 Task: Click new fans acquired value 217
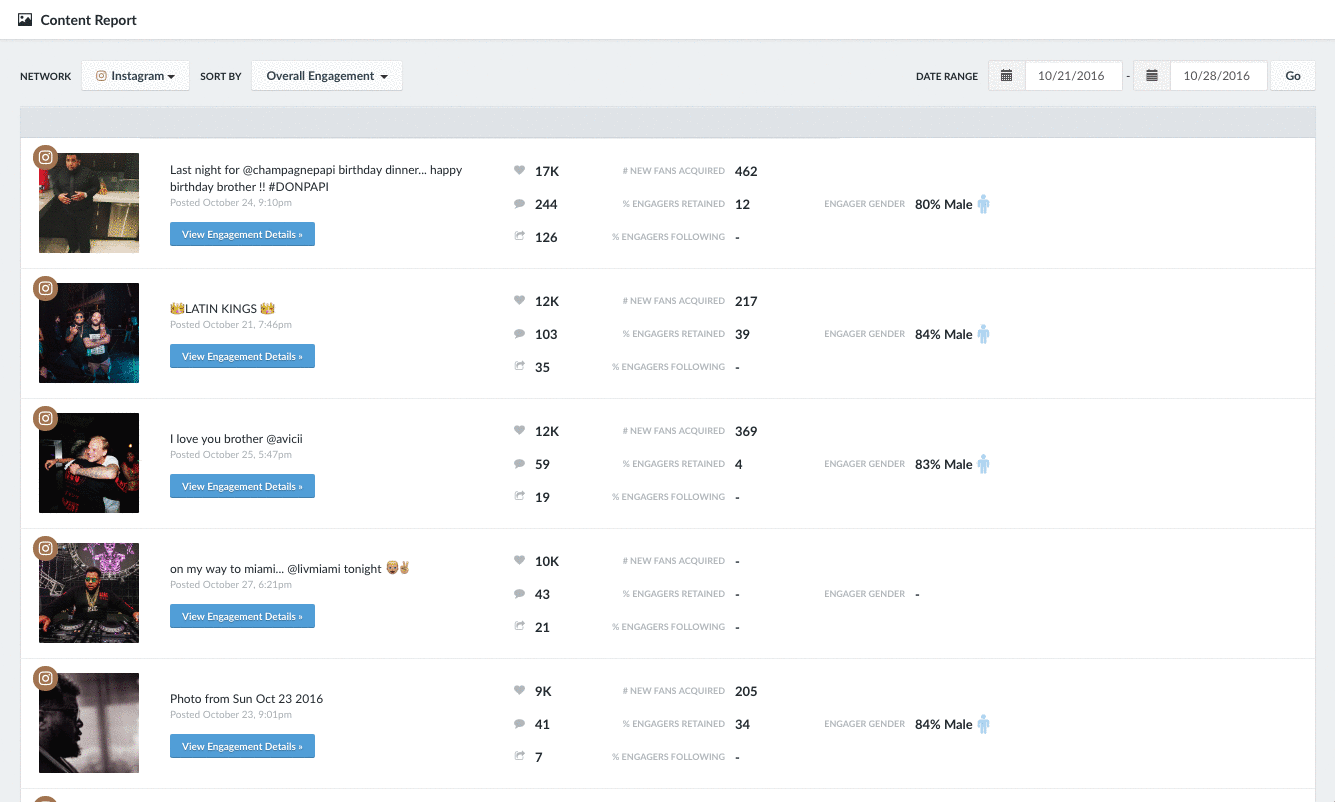pyautogui.click(x=746, y=301)
